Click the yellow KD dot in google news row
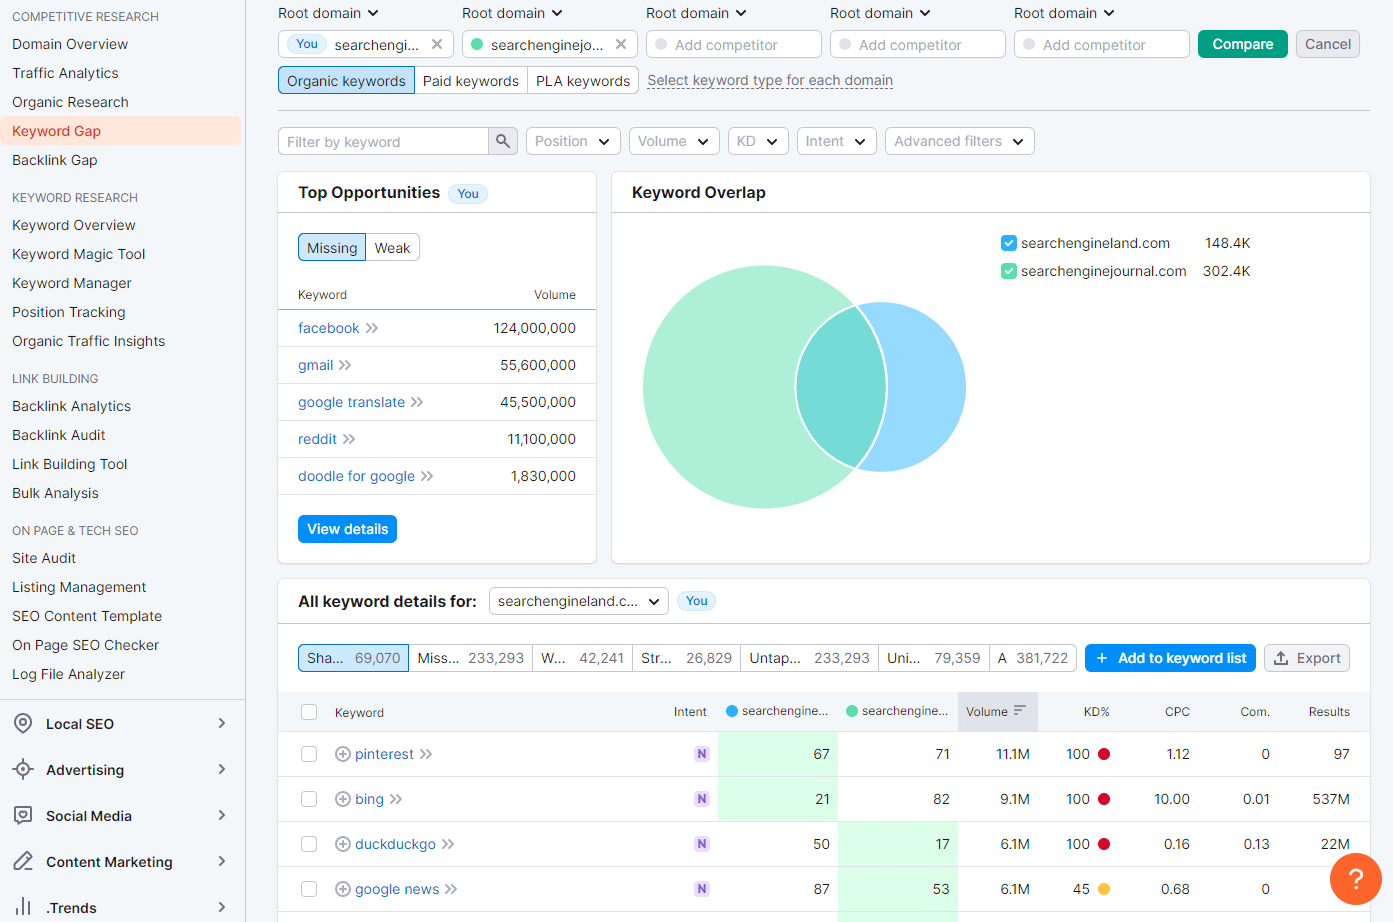Image resolution: width=1393 pixels, height=922 pixels. pos(1104,889)
